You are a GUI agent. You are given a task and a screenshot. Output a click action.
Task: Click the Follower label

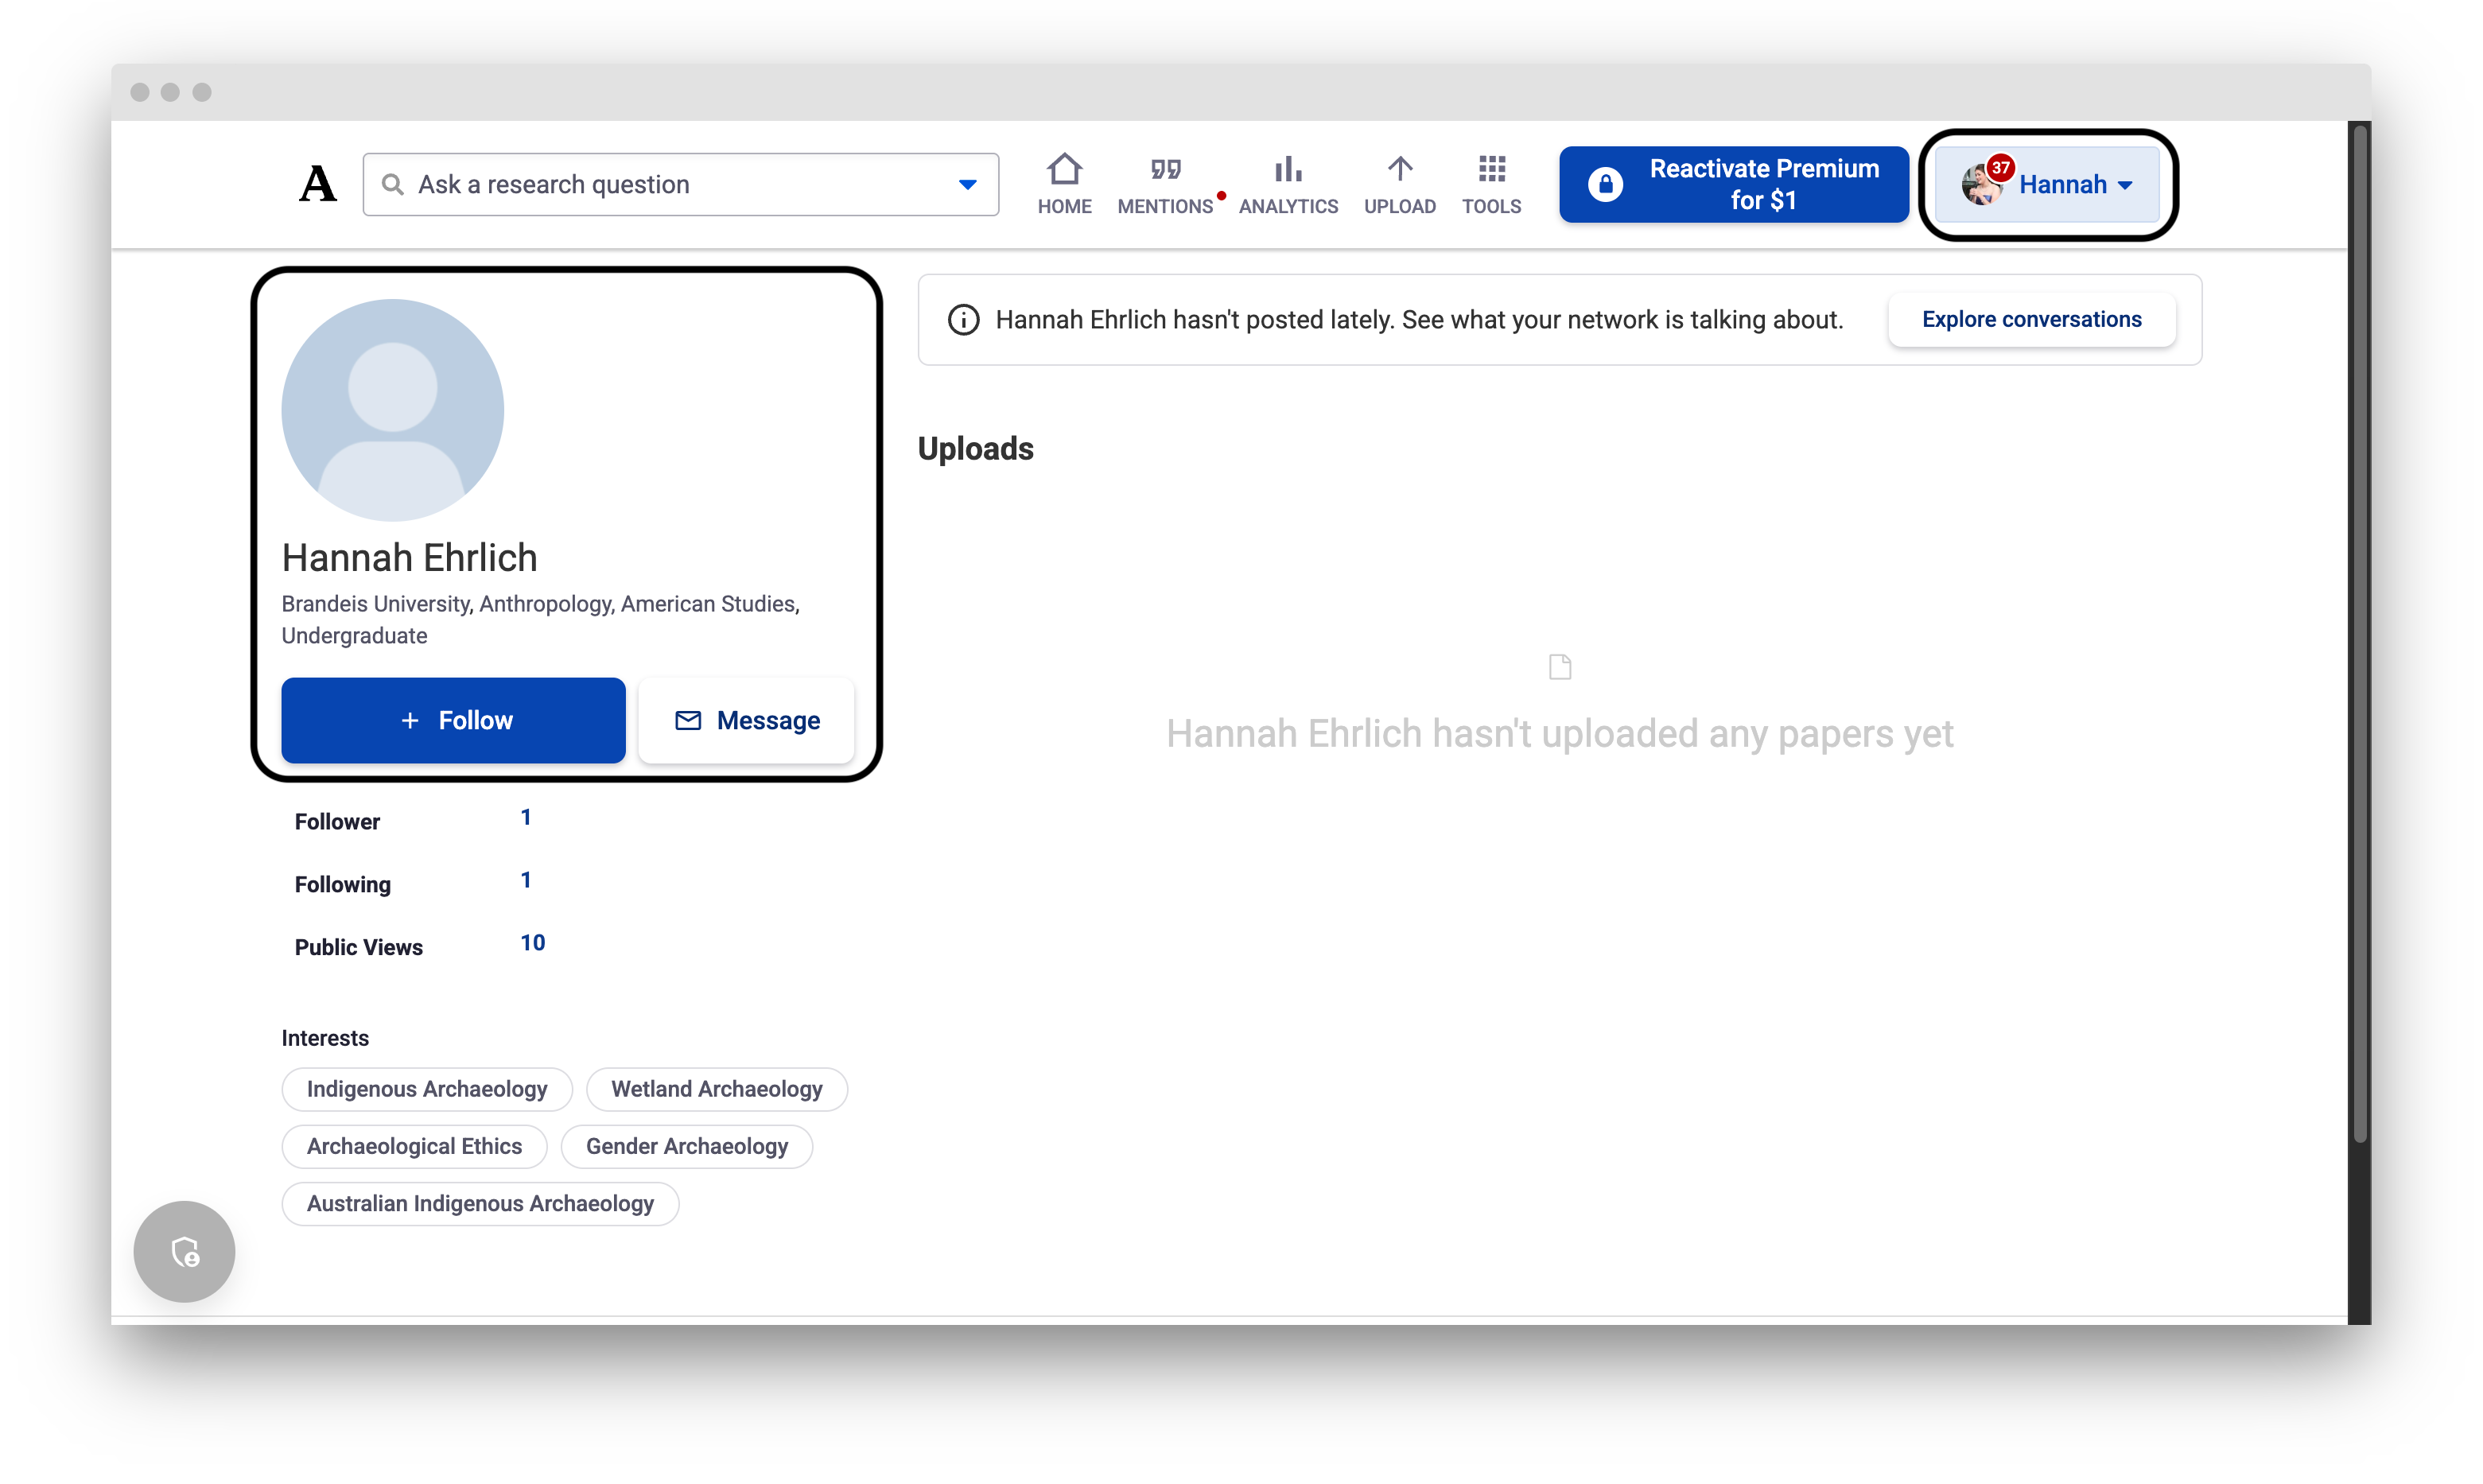tap(337, 822)
